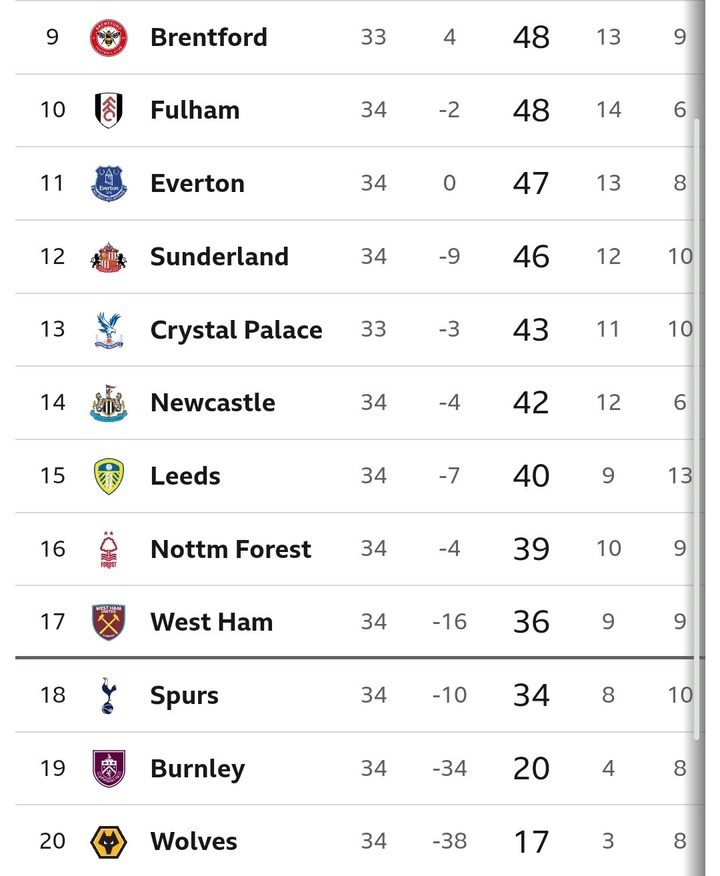Screen dimensions: 720x876
Task: Tap the Crystal Palace eagle crest
Action: pos(108,329)
